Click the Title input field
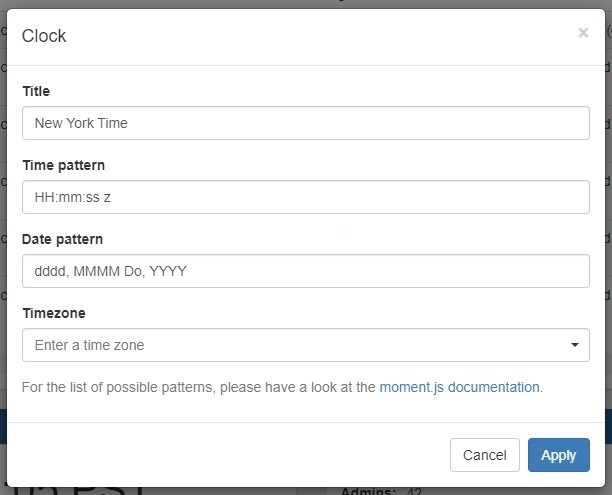Viewport: 612px width, 495px height. 305,123
